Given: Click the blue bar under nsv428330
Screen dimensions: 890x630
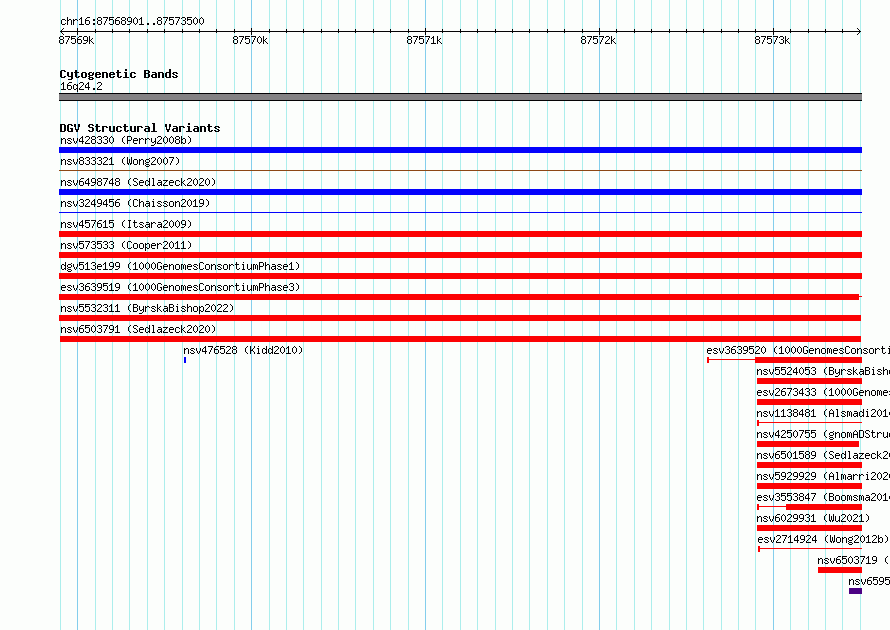Looking at the screenshot, I should click(460, 150).
